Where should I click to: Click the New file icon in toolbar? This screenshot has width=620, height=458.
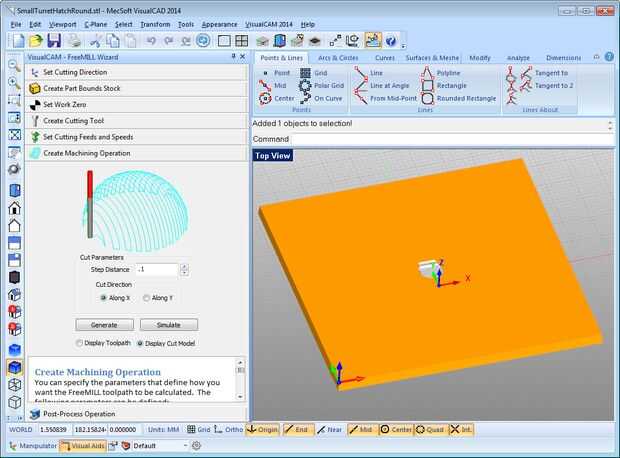click(x=18, y=40)
